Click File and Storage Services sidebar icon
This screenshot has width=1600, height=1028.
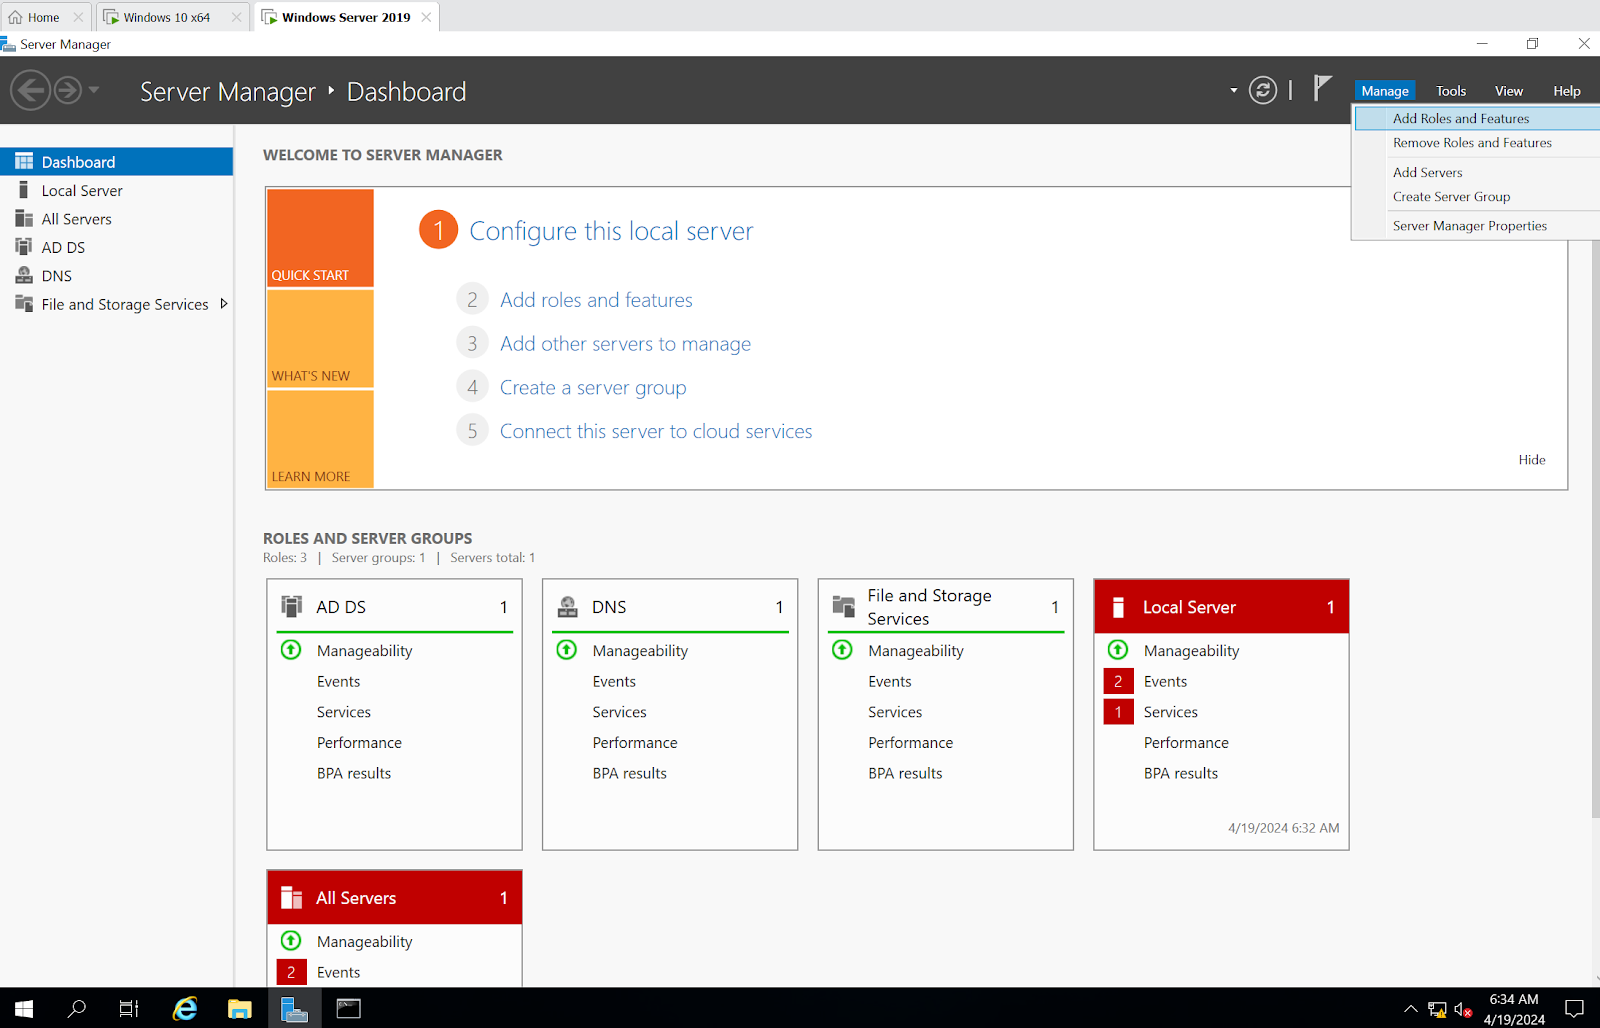coord(24,304)
